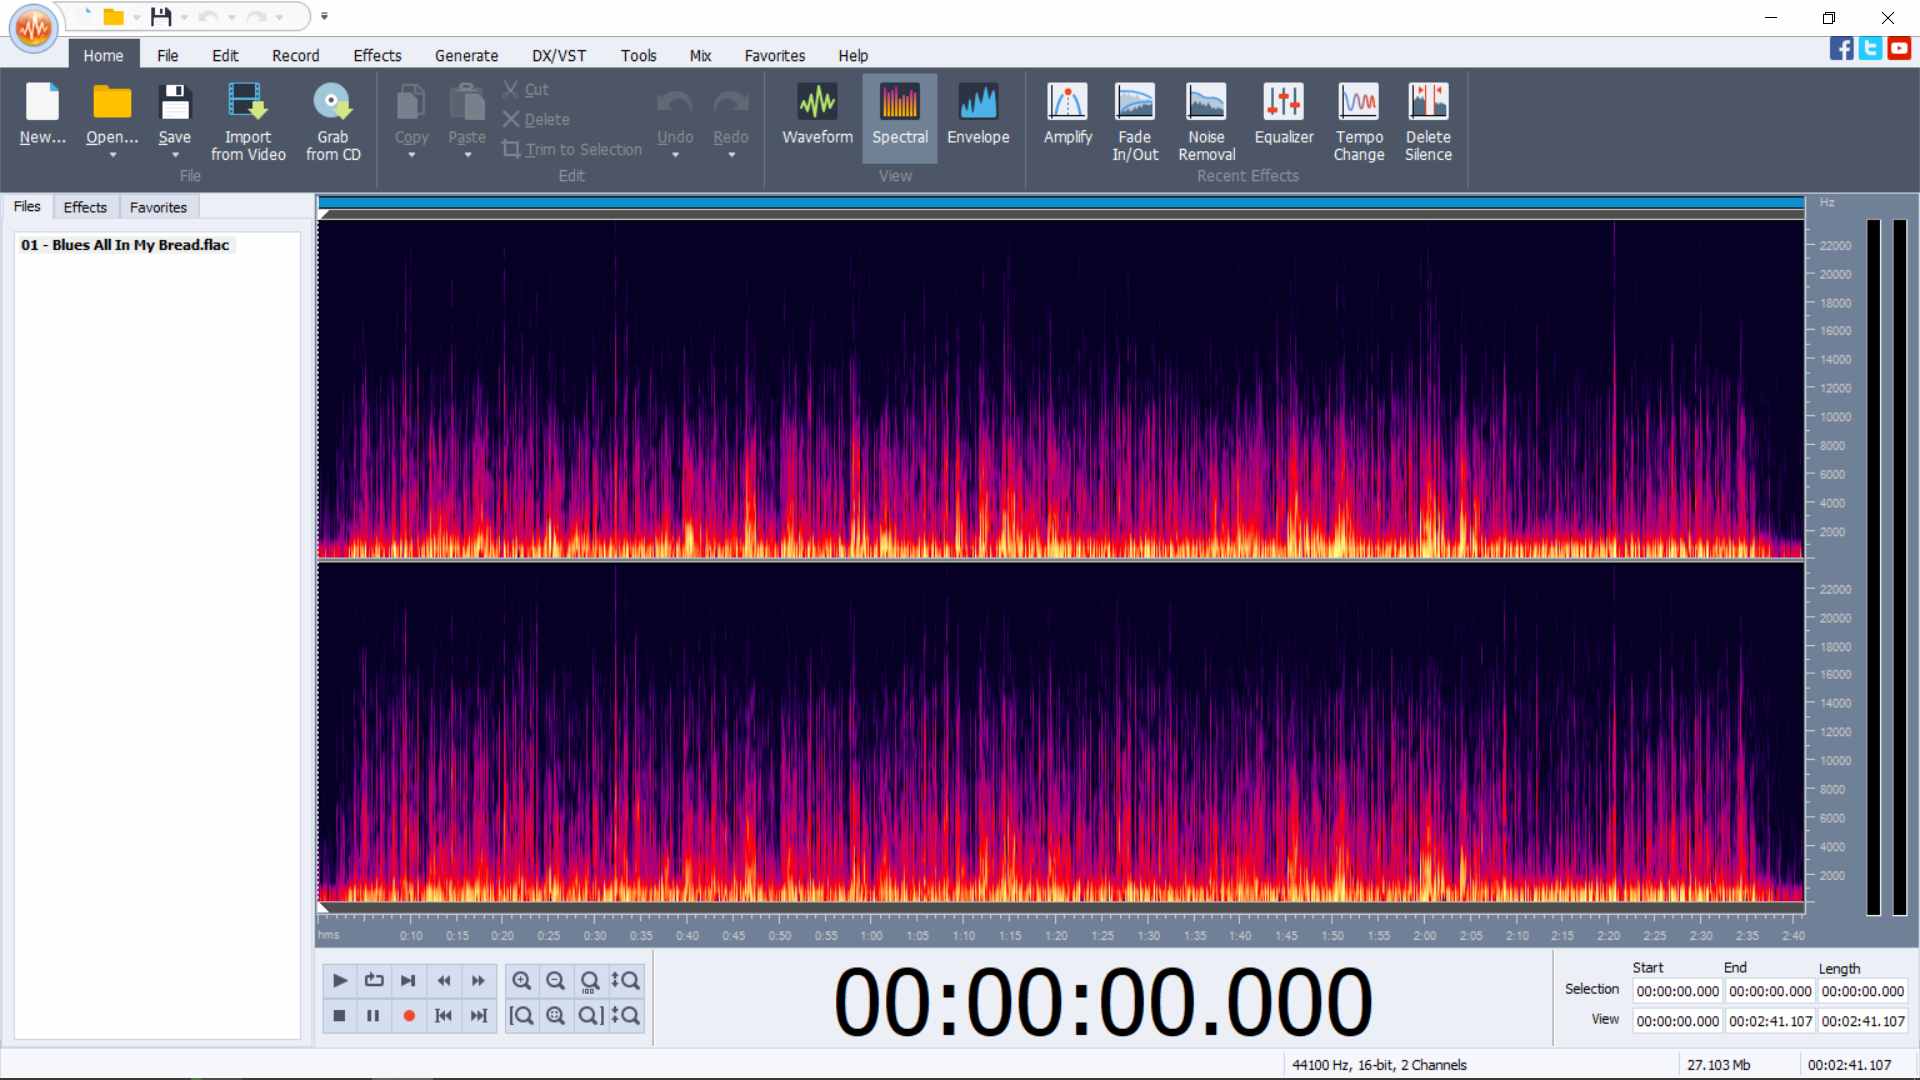This screenshot has height=1080, width=1920.
Task: Click the play to end button
Action: pos(408,980)
